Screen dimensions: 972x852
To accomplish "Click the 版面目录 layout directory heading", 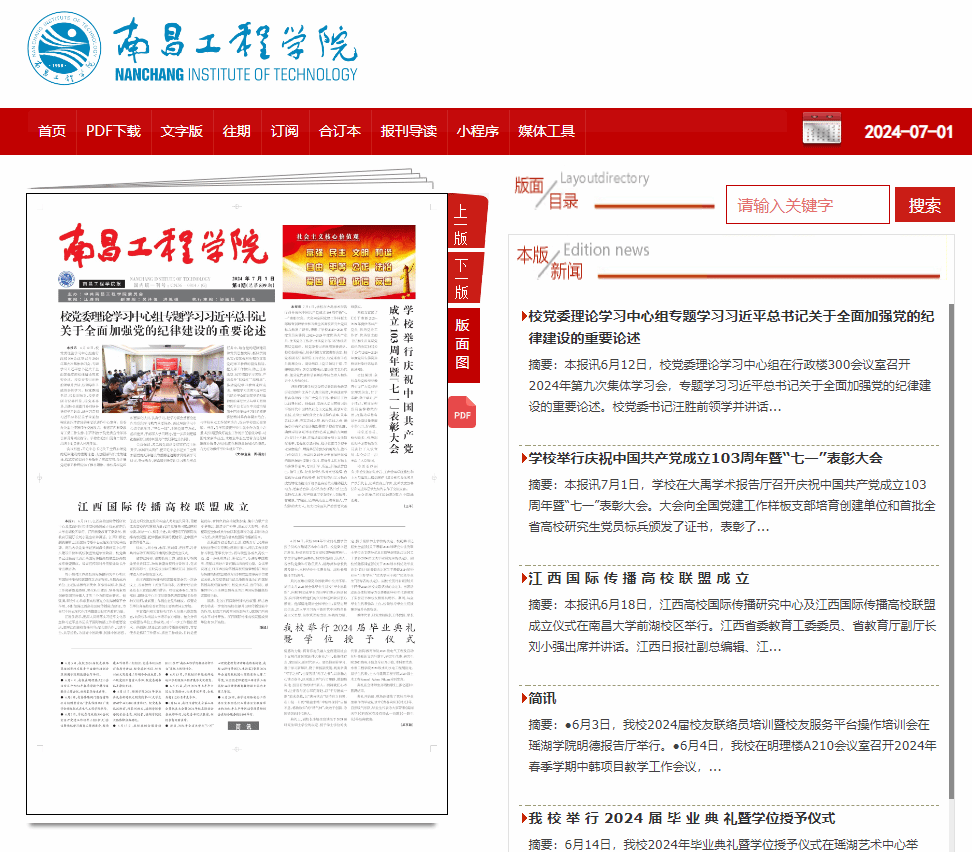I will click(546, 193).
